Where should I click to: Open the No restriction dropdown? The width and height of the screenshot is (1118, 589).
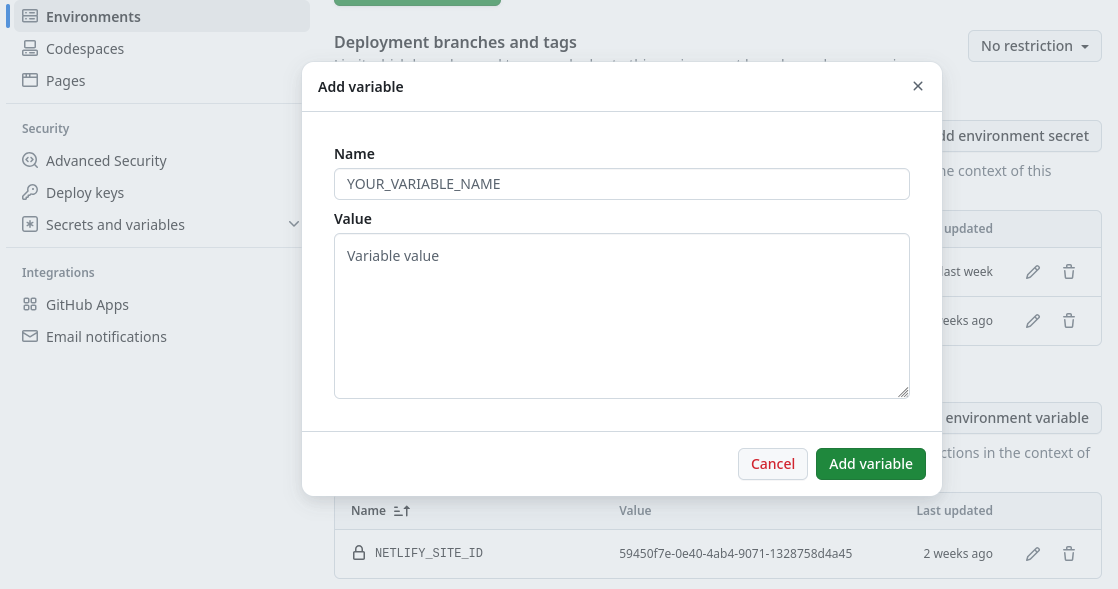coord(1035,46)
